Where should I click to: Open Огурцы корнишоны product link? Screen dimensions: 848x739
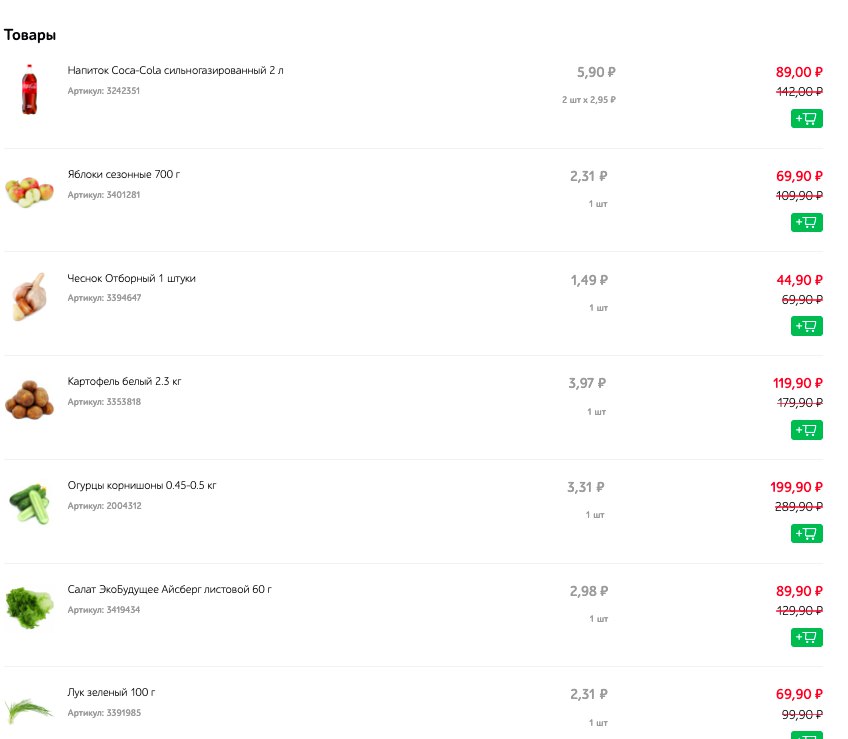point(142,485)
